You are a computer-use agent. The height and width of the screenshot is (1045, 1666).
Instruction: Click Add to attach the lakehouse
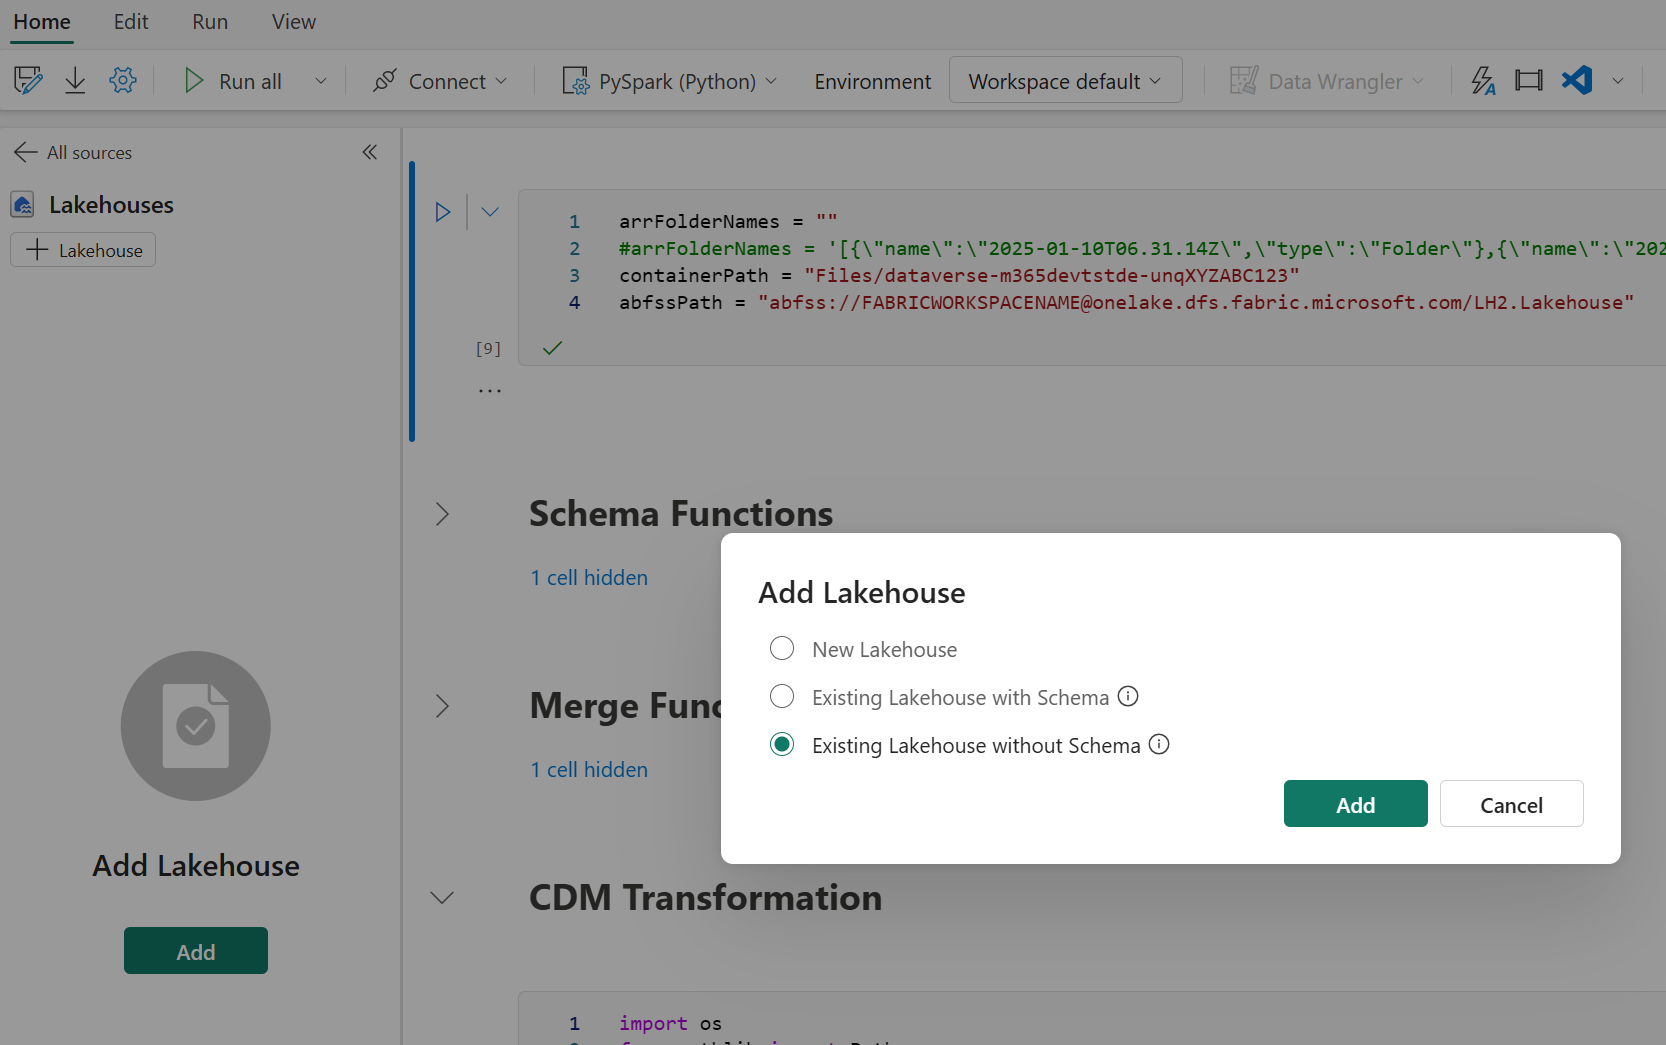pyautogui.click(x=1355, y=803)
